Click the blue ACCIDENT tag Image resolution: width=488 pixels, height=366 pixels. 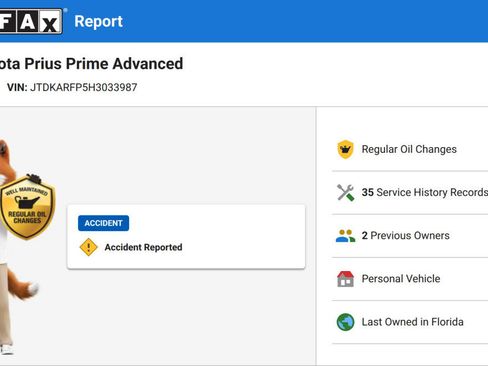pyautogui.click(x=103, y=223)
